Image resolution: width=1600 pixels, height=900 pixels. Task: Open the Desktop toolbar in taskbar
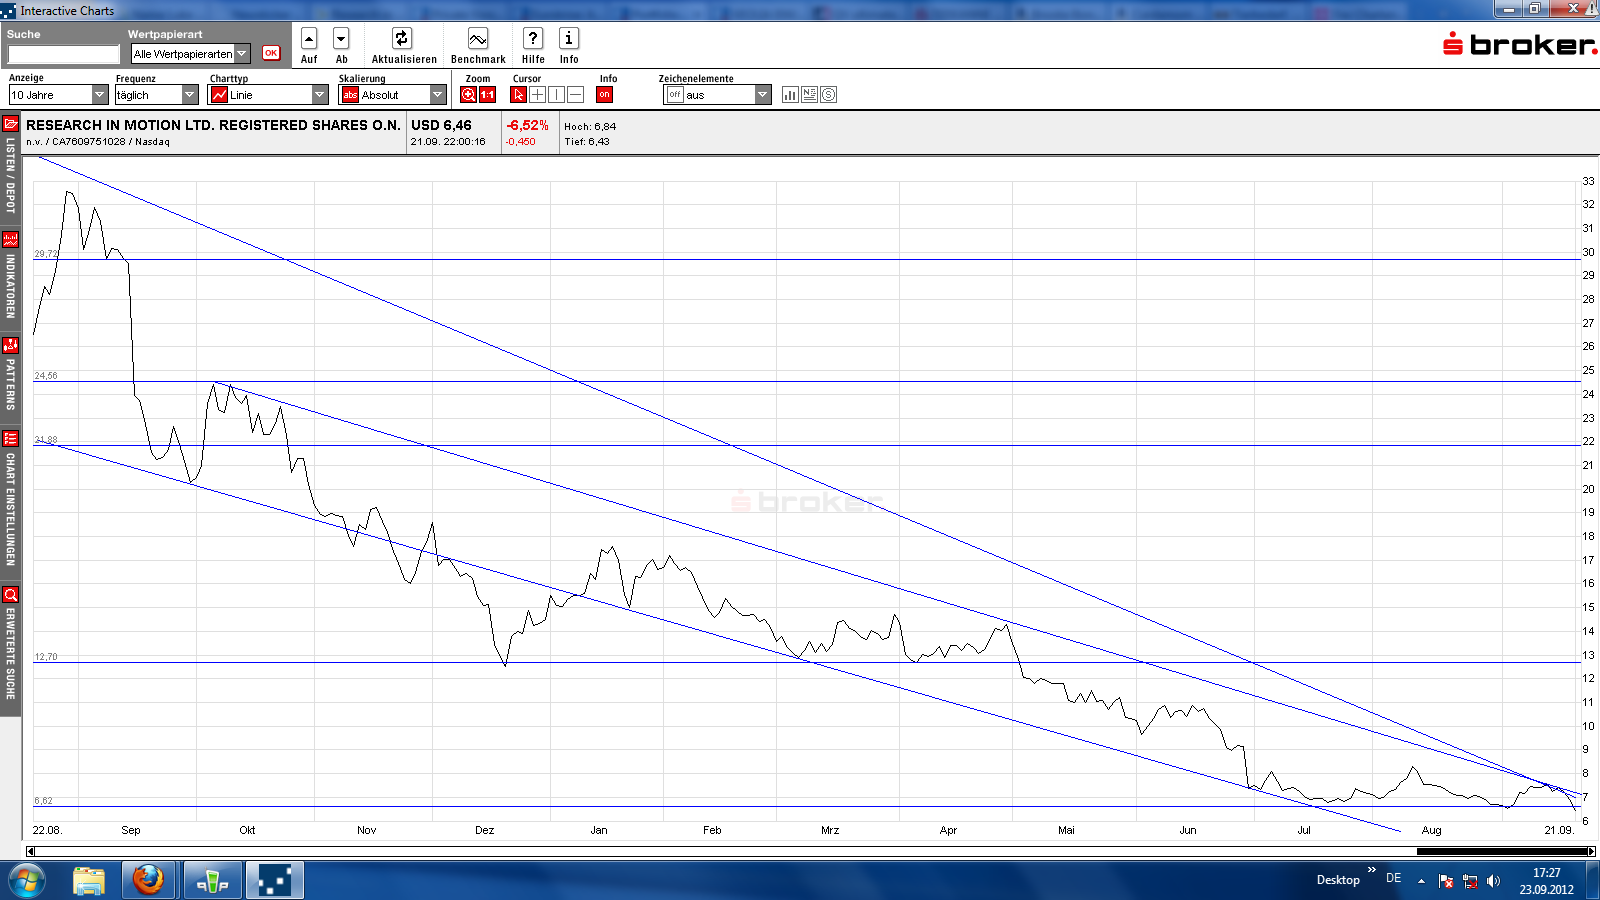click(1338, 880)
